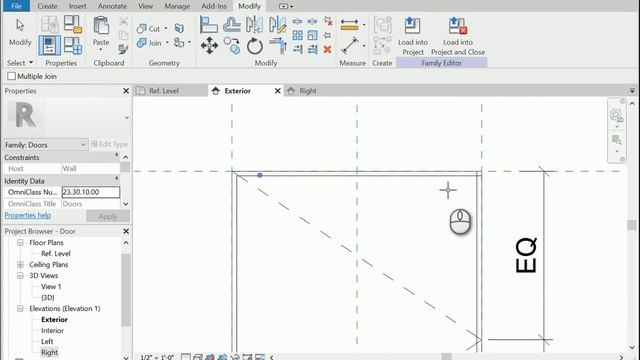The image size is (640, 360).
Task: Switch to the Right view tab
Action: [307, 91]
